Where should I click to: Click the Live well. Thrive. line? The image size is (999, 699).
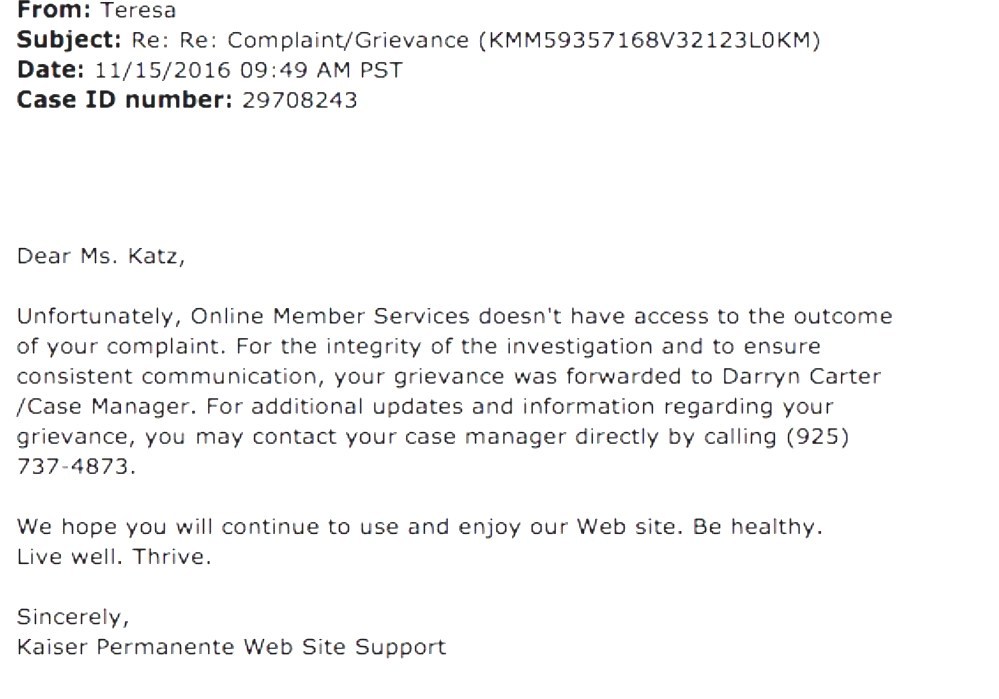[113, 557]
